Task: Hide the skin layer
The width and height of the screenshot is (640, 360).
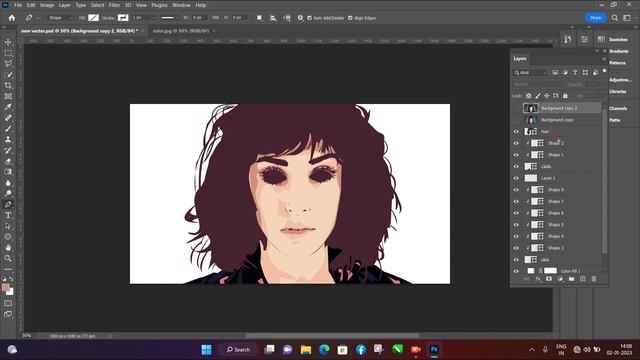Action: [x=516, y=260]
